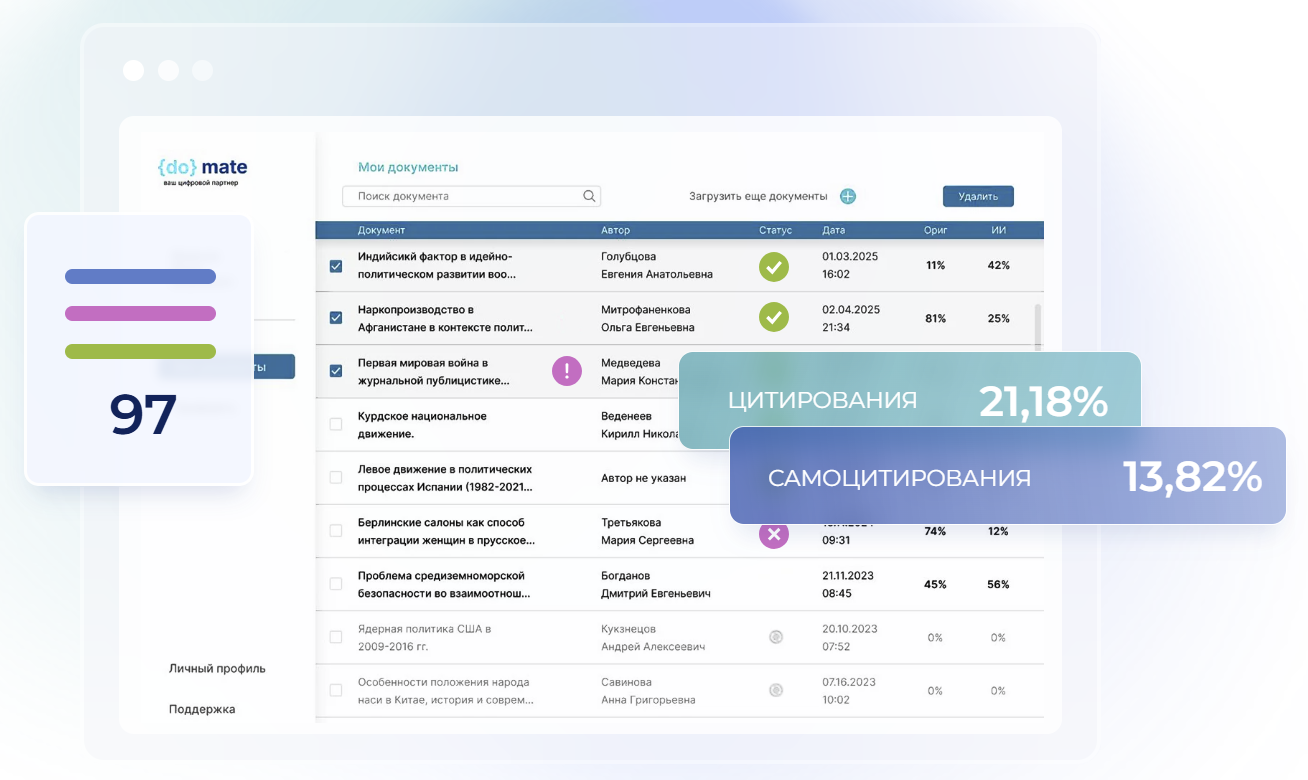
Task: Click the Удалить button
Action: [x=977, y=196]
